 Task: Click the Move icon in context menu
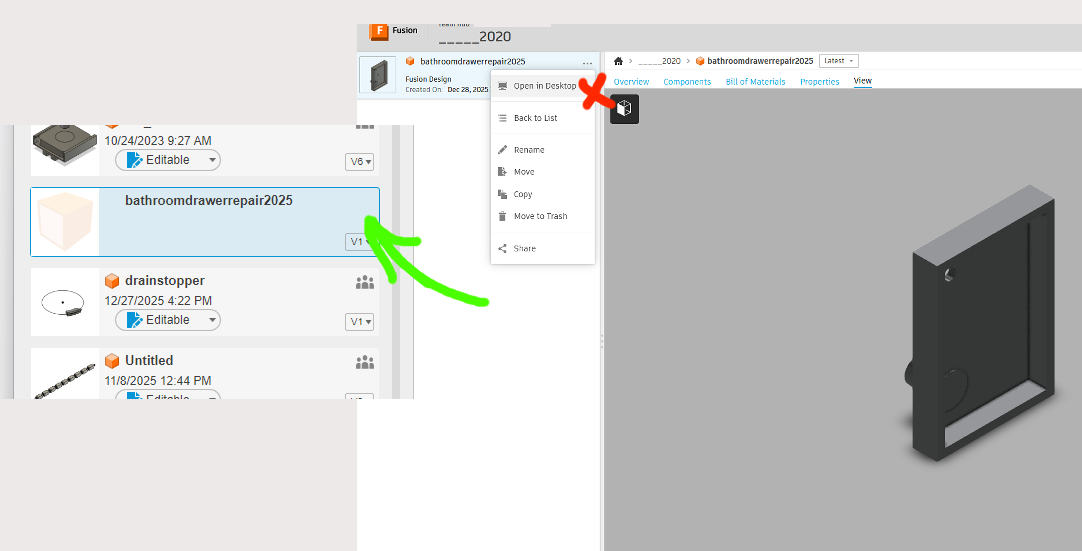click(x=502, y=172)
